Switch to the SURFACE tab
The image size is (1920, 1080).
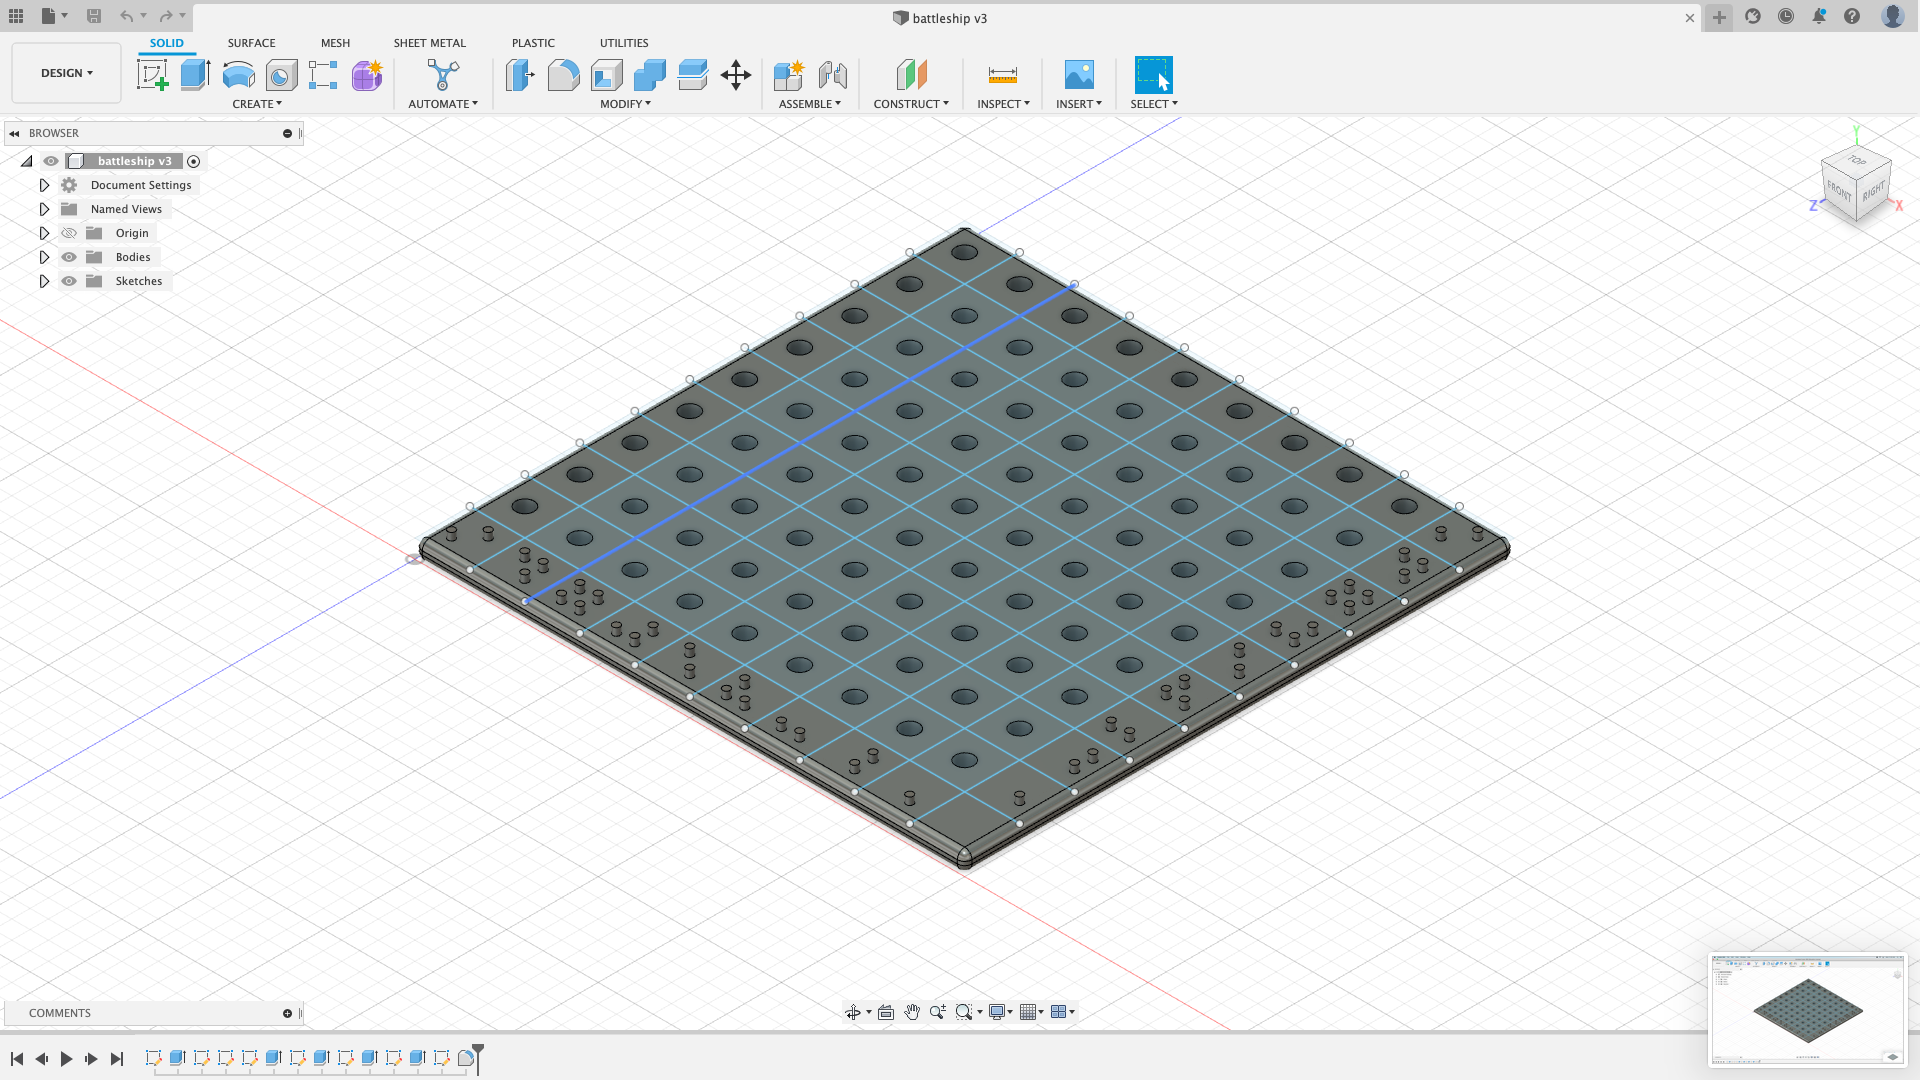[251, 43]
